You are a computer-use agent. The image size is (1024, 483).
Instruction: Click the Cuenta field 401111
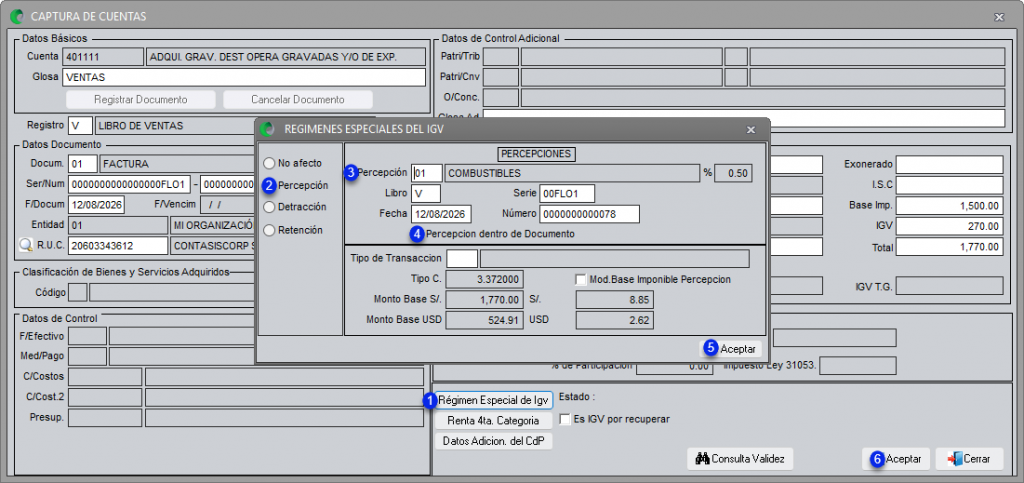click(103, 57)
